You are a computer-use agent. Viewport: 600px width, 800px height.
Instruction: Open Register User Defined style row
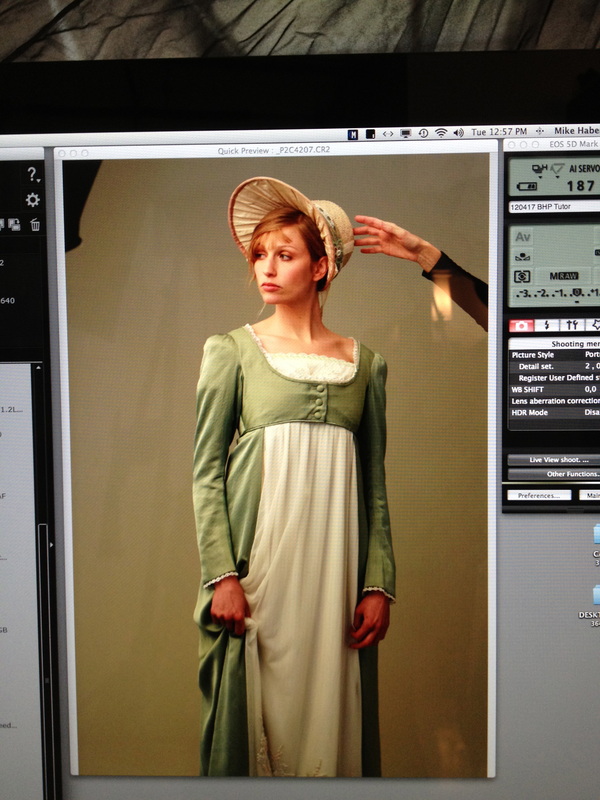tap(555, 378)
